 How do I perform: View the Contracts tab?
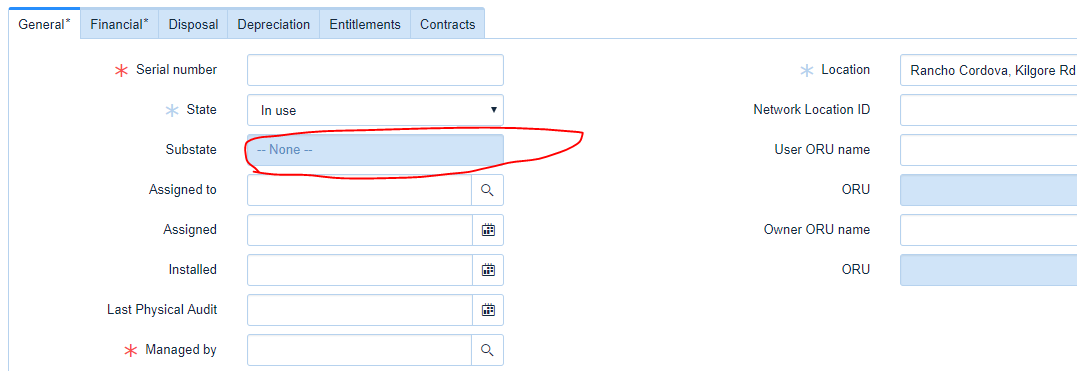(x=448, y=24)
